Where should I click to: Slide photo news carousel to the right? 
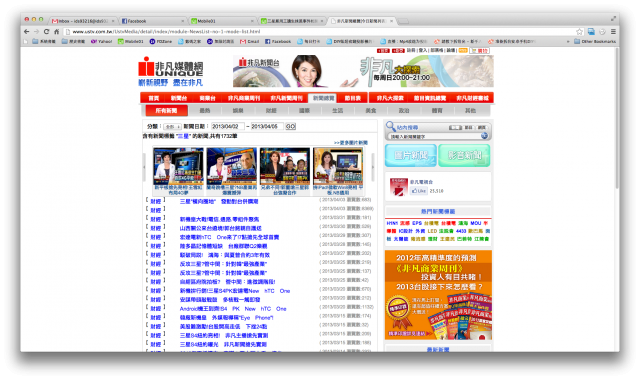coord(372,167)
